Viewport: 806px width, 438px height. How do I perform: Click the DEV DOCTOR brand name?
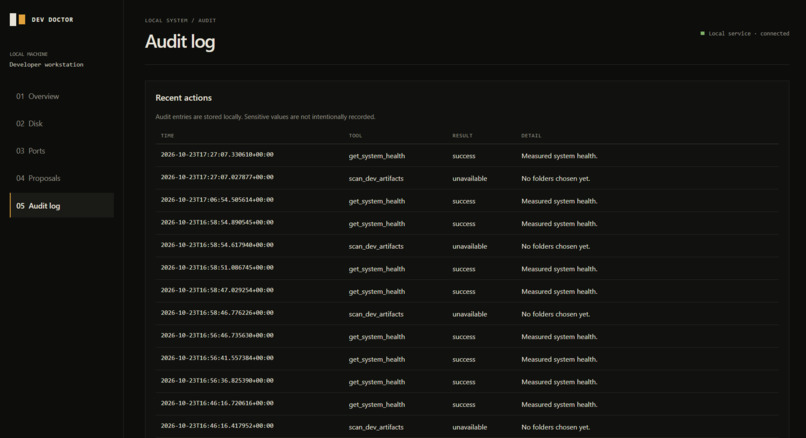pos(52,20)
